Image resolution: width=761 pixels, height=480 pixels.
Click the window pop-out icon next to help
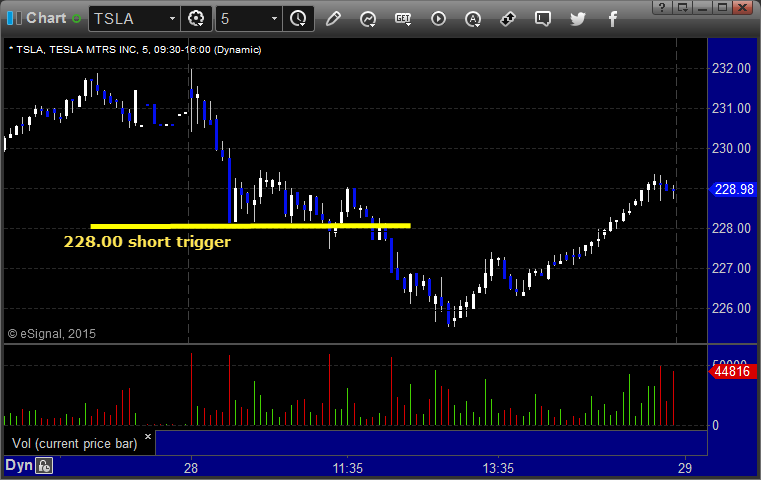click(x=683, y=7)
